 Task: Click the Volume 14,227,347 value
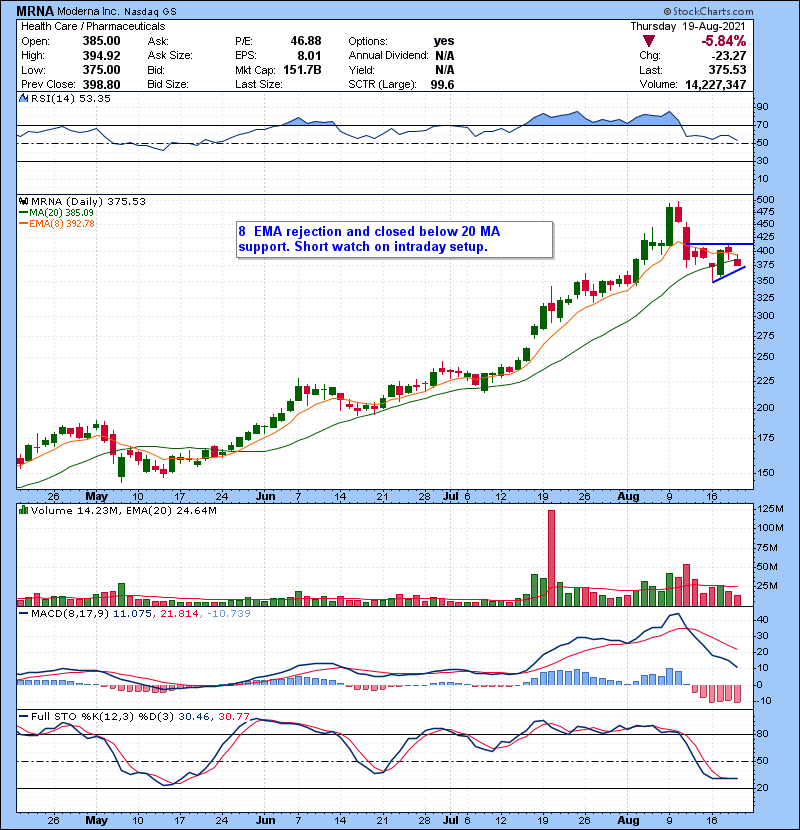715,84
